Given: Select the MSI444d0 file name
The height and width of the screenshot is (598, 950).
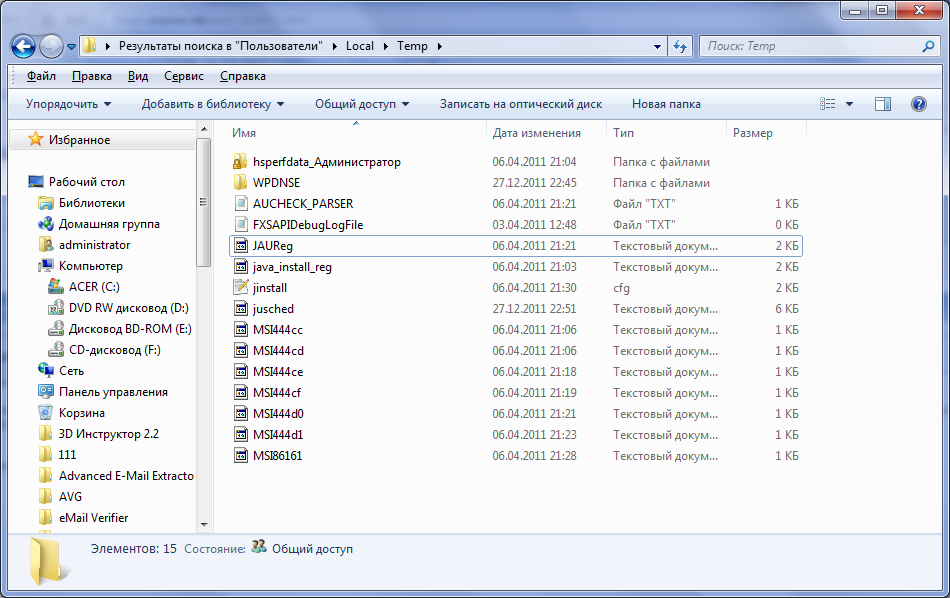Looking at the screenshot, I should 278,414.
